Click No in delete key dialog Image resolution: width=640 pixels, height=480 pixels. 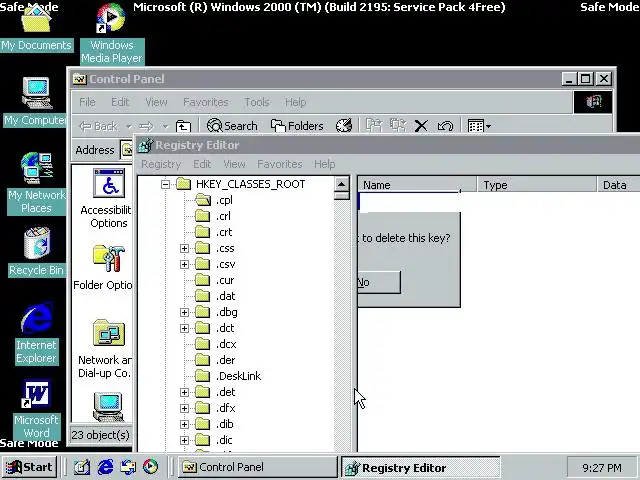[379, 282]
